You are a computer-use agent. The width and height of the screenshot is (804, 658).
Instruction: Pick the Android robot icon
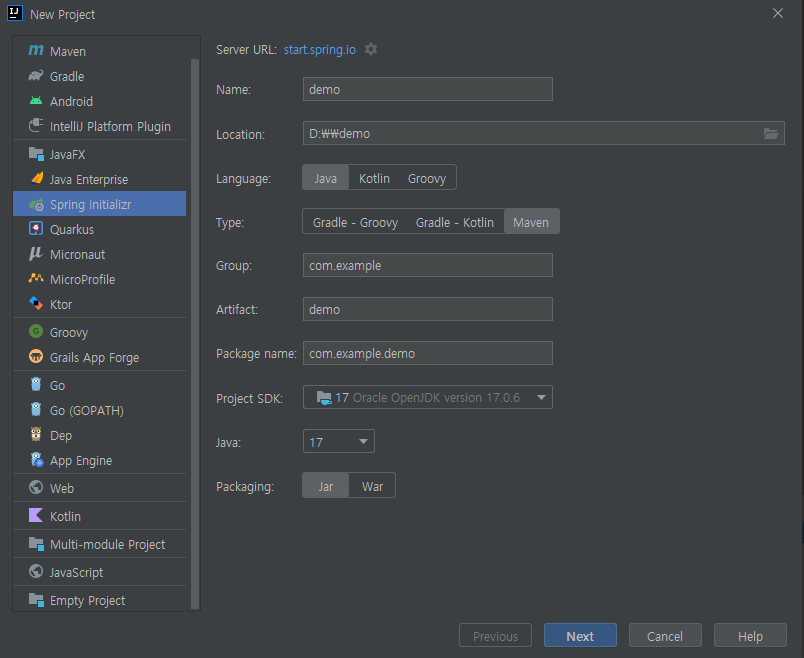[36, 101]
